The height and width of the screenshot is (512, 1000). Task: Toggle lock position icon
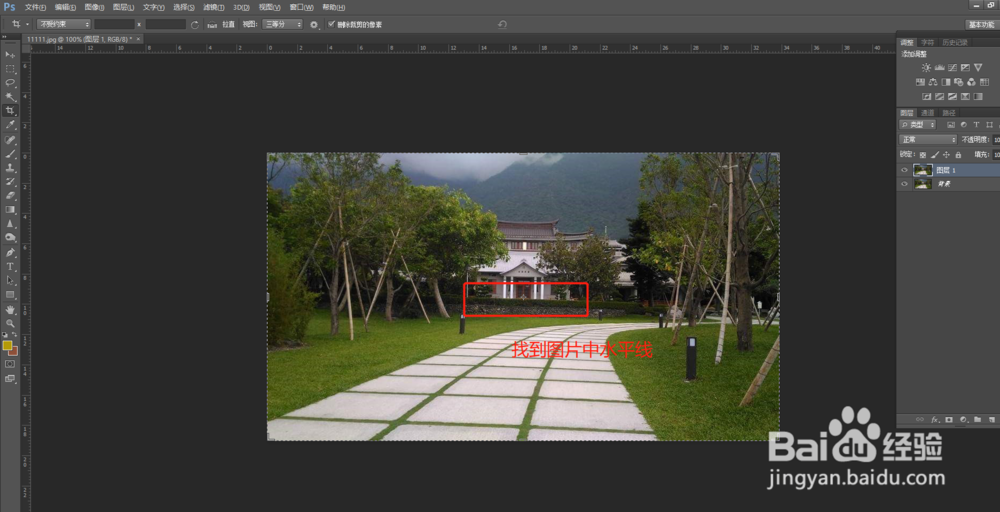point(946,154)
